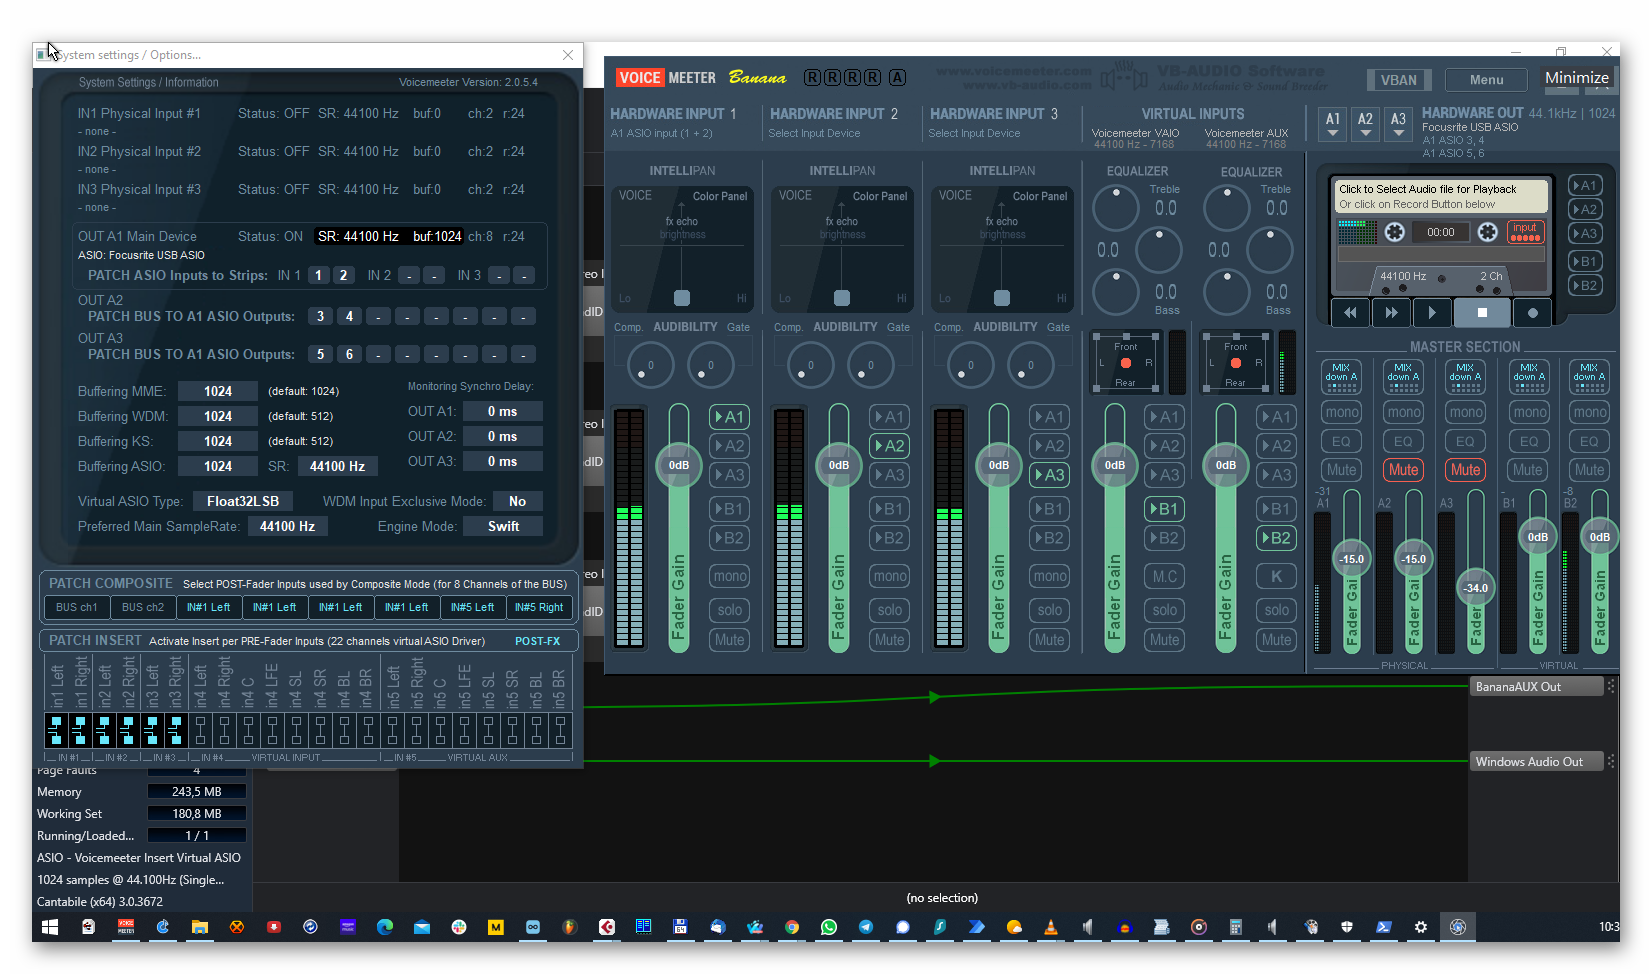The image size is (1652, 974).
Task: Click the Hardware Input 1 fader gain knob
Action: tap(679, 465)
